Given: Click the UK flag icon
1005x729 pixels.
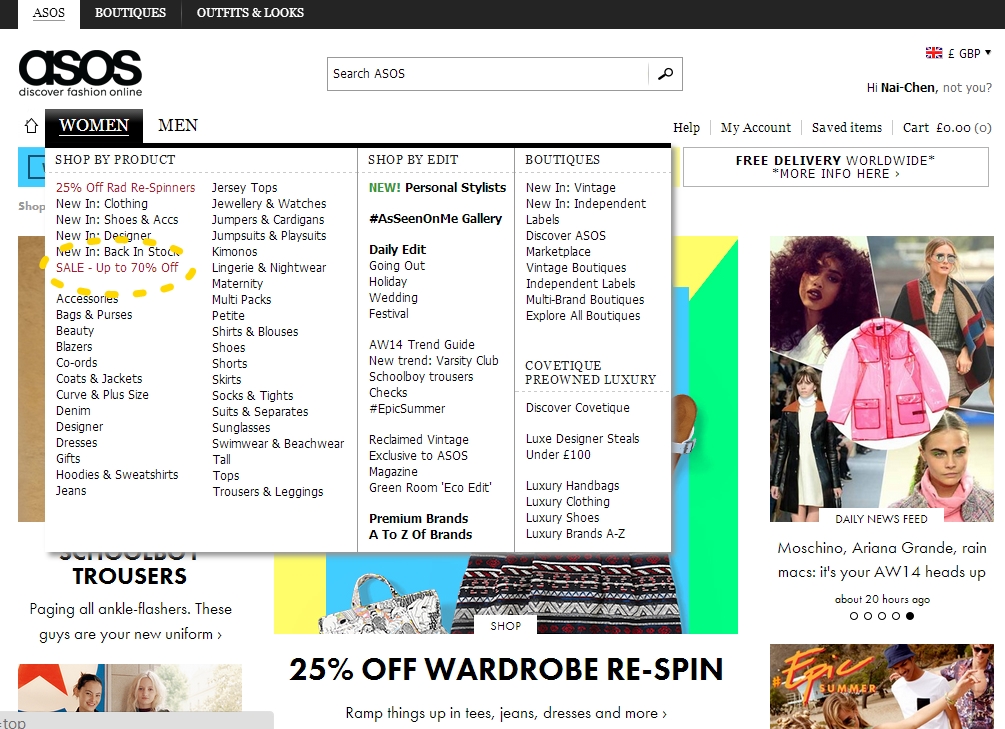Looking at the screenshot, I should tap(933, 53).
